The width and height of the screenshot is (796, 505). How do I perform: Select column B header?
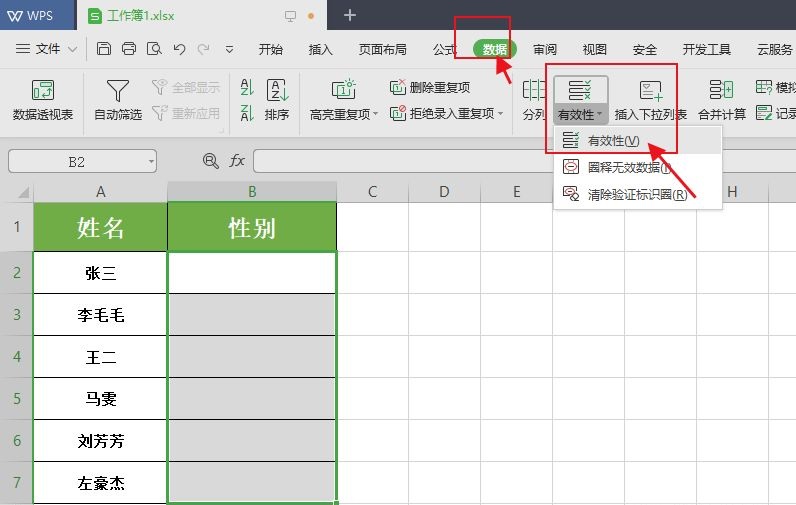click(x=252, y=192)
